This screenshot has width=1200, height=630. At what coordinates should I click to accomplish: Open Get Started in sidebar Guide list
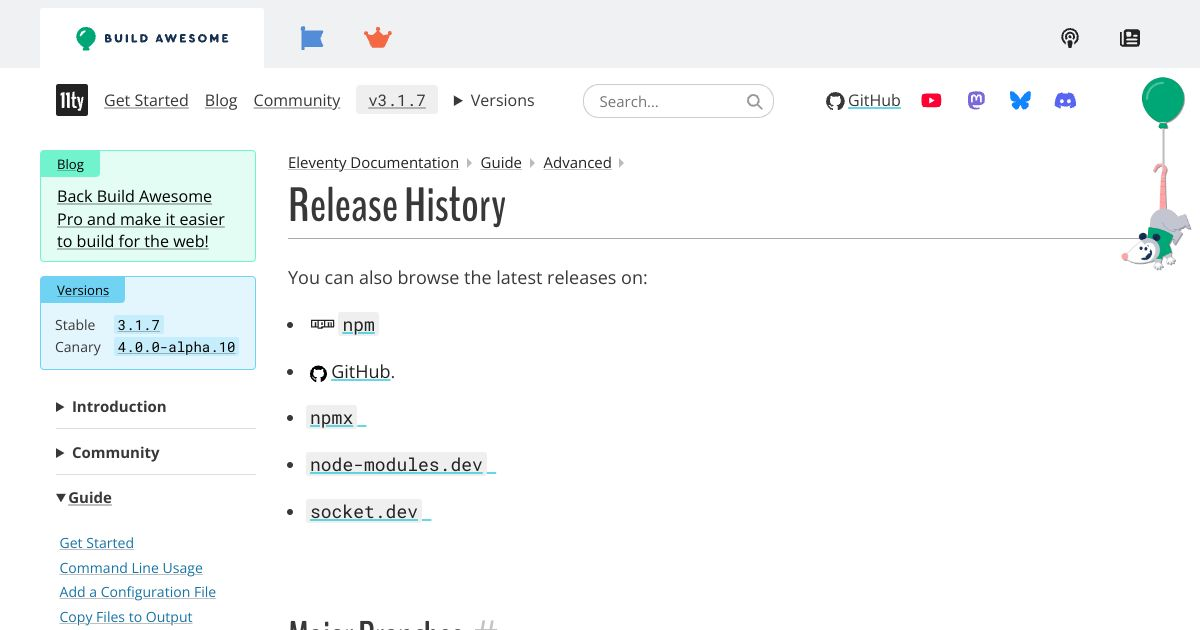pyautogui.click(x=97, y=543)
